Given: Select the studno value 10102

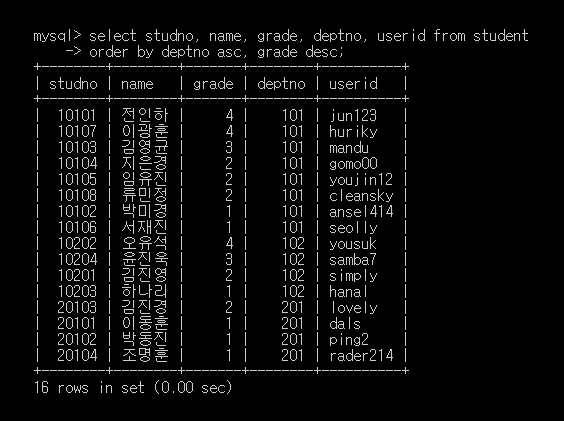Looking at the screenshot, I should [x=77, y=211].
